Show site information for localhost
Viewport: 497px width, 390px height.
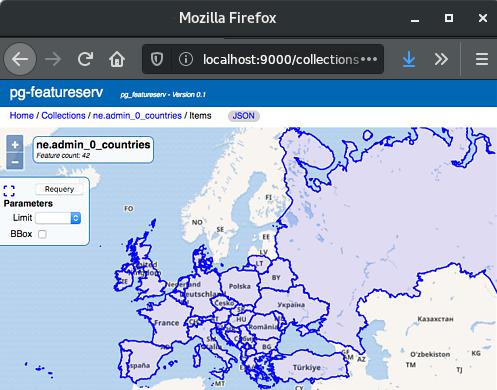coord(186,59)
